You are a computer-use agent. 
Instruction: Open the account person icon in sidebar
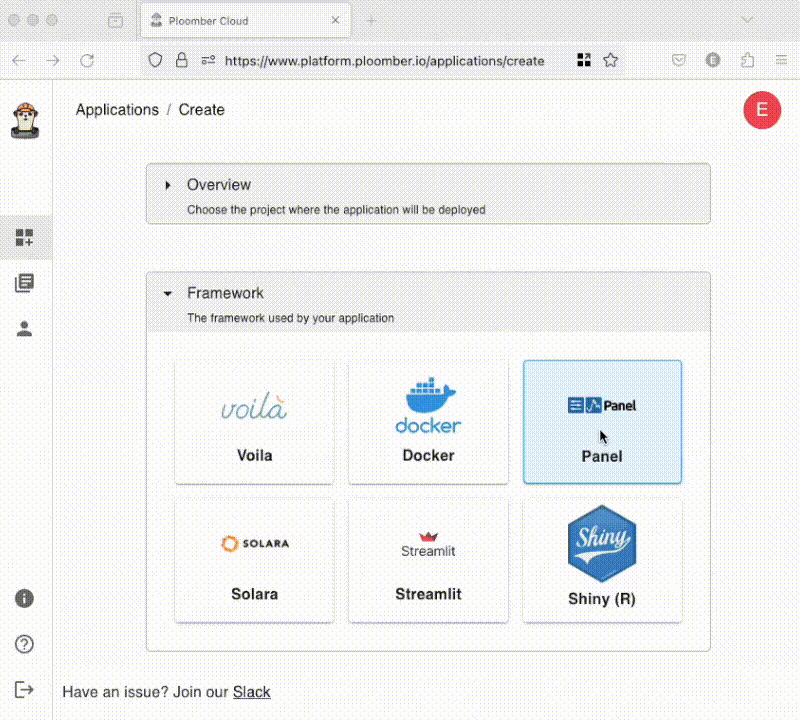click(x=25, y=329)
